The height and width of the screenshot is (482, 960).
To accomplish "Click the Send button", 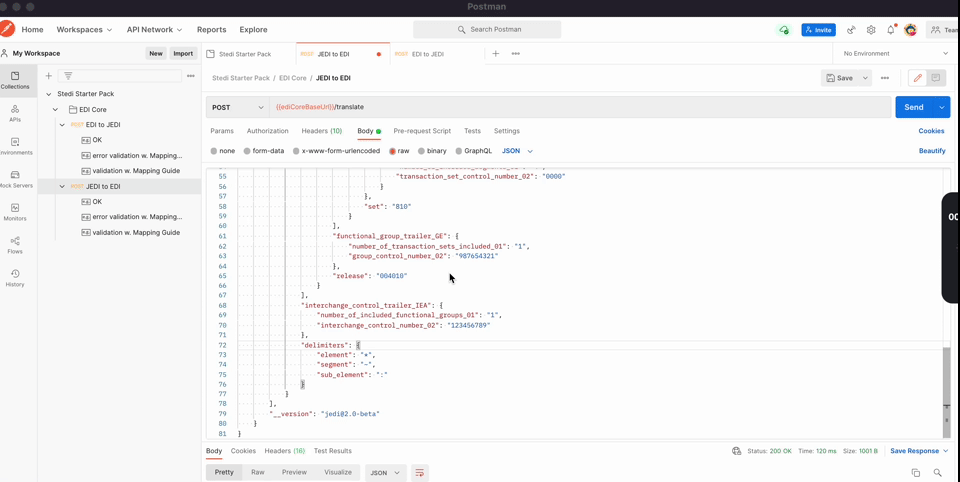I will tap(914, 107).
